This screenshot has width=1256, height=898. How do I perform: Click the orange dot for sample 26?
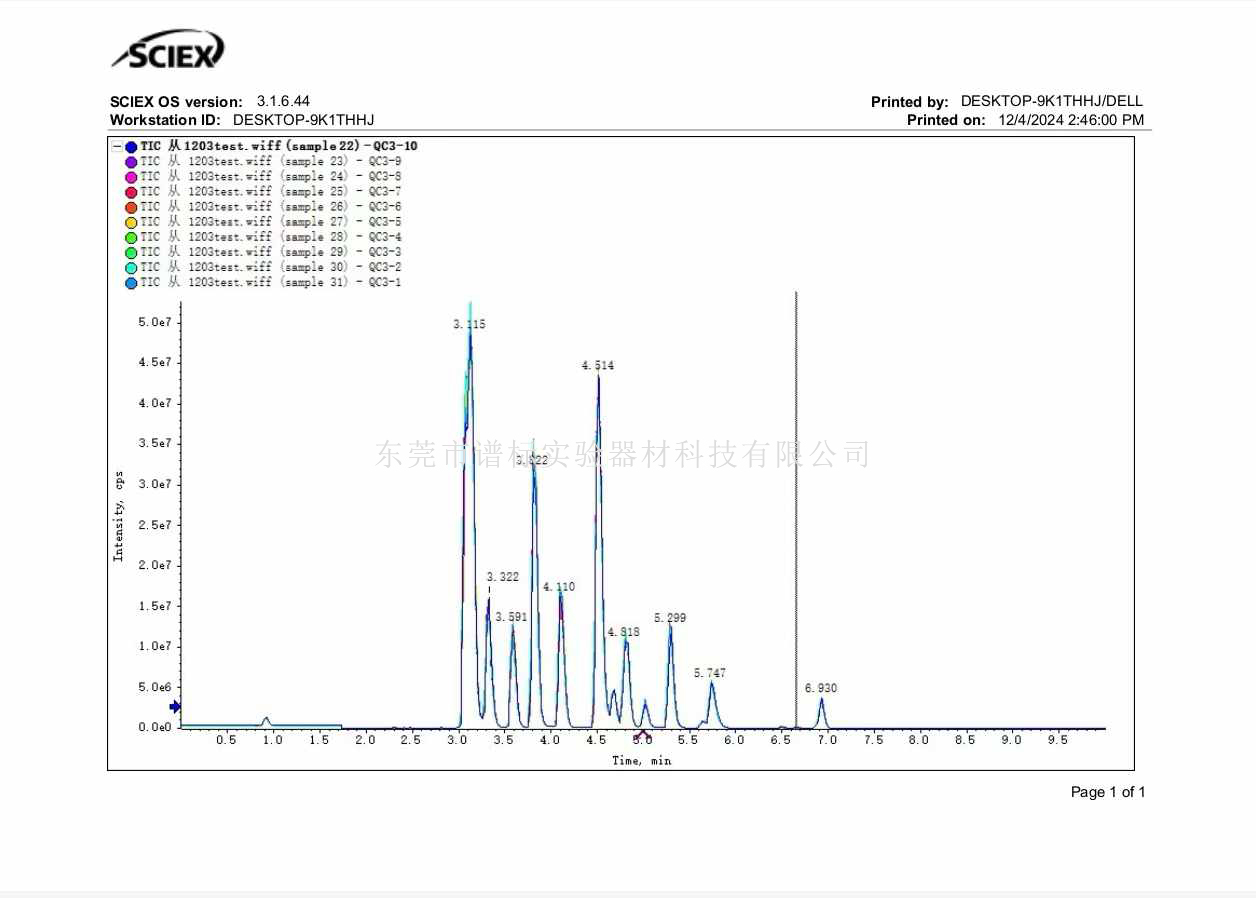(131, 207)
